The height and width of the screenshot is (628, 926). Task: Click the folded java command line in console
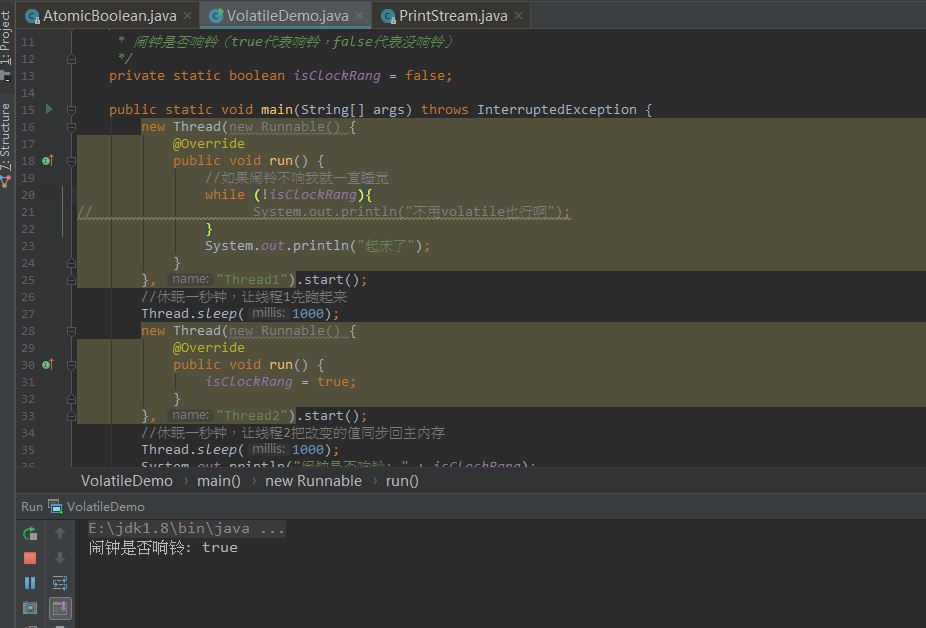coord(187,529)
